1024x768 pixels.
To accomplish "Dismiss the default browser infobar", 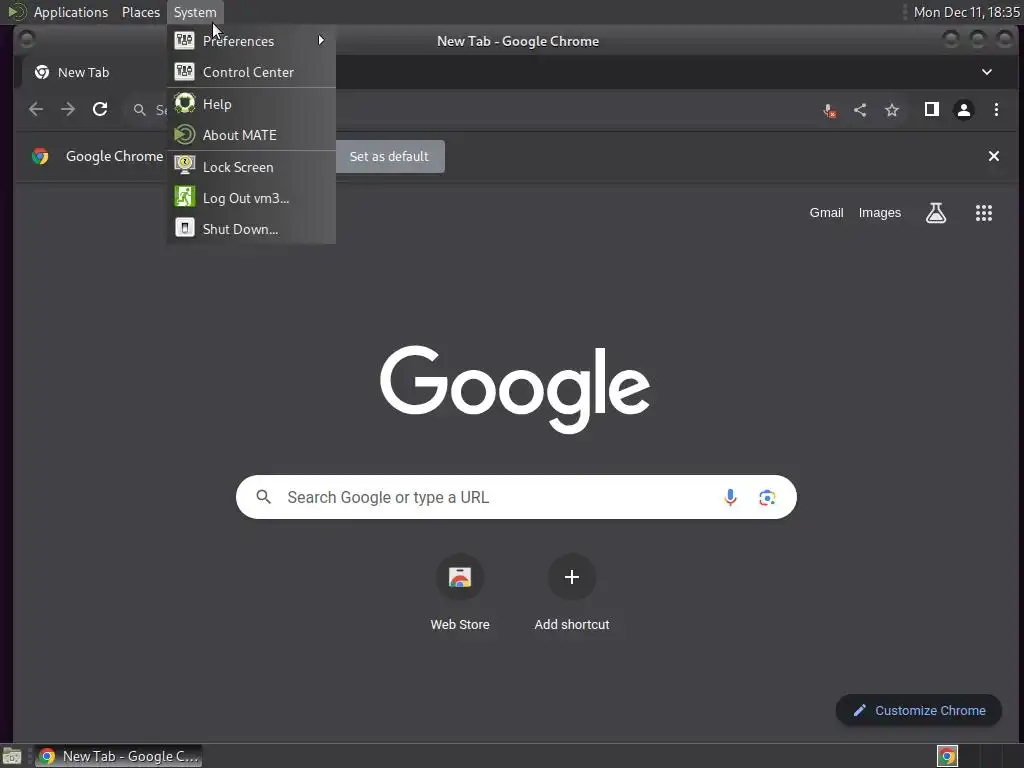I will [x=994, y=156].
